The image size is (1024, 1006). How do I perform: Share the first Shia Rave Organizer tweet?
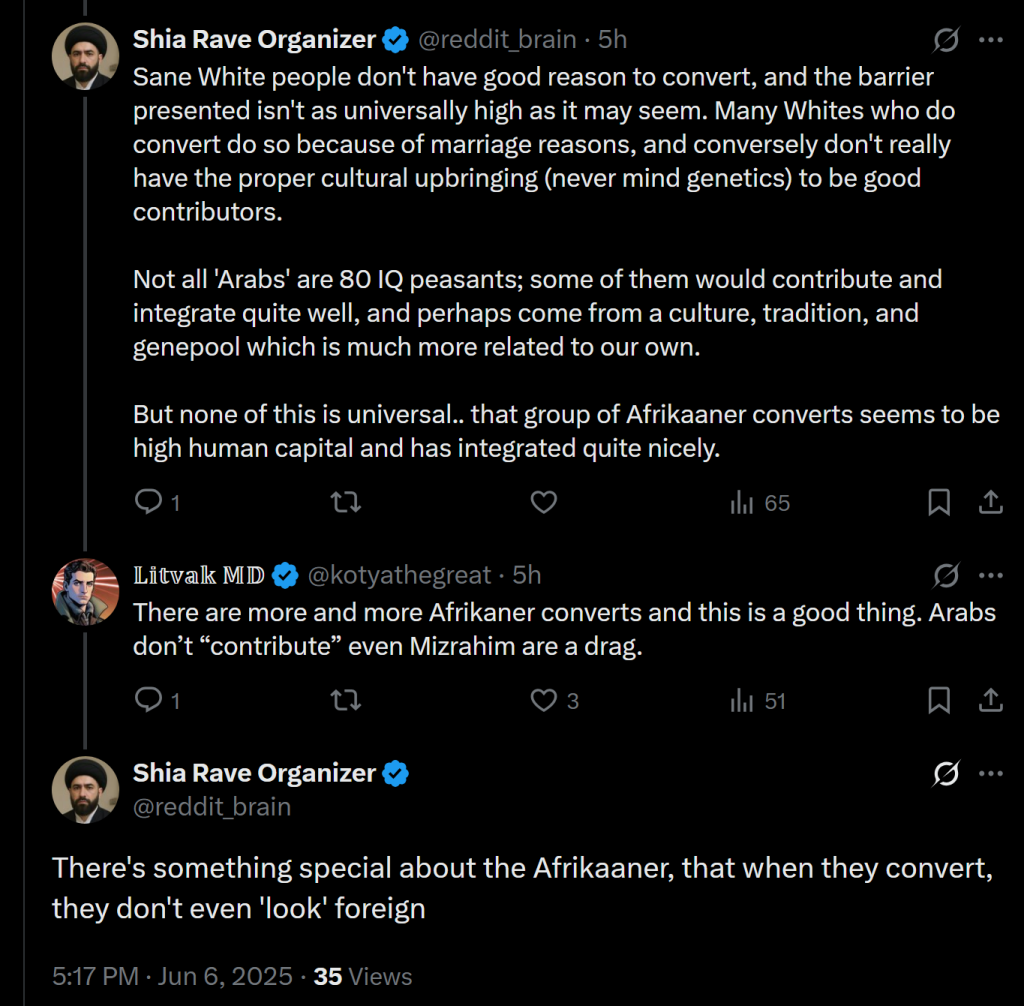coord(990,503)
